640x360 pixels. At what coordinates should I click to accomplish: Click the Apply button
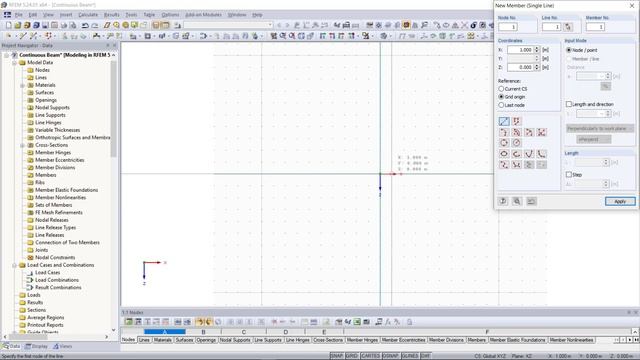[x=620, y=201]
